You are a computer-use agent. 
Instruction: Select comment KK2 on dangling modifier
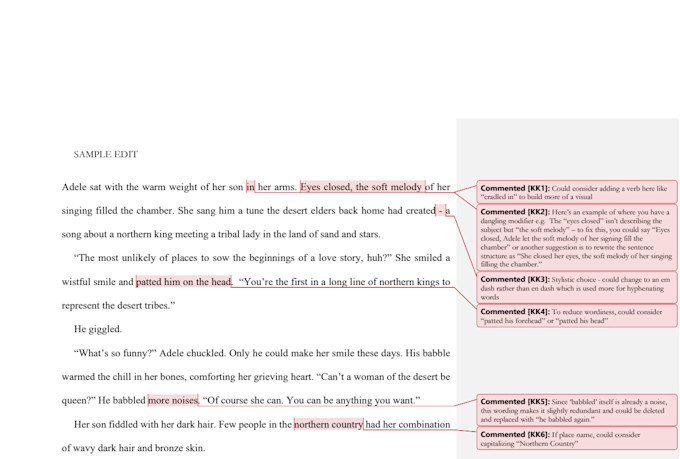pos(576,238)
